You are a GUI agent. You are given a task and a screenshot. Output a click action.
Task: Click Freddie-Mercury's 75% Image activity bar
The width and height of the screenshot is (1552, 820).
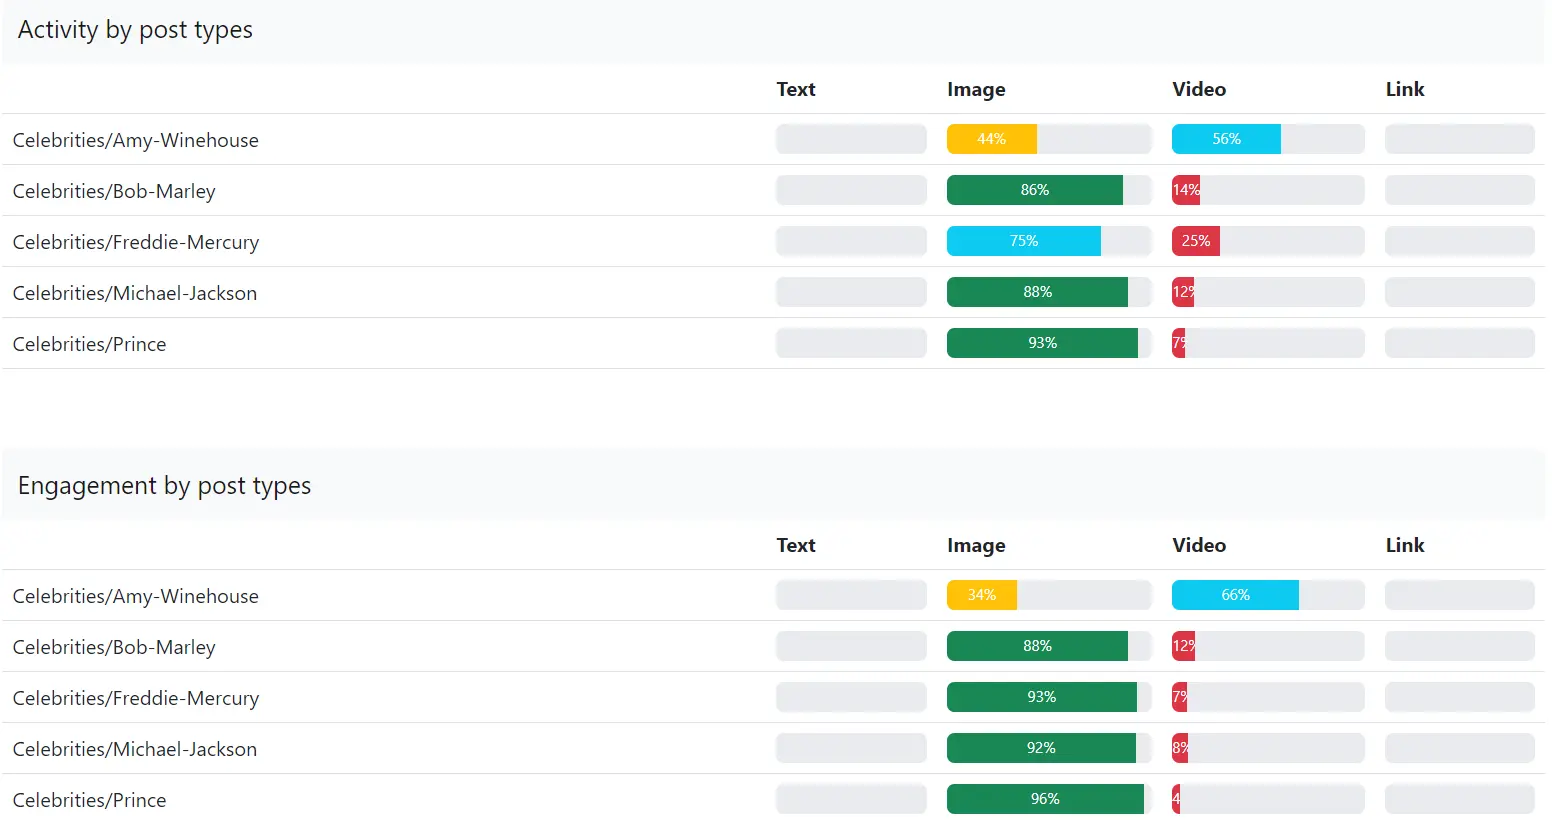pyautogui.click(x=1023, y=241)
